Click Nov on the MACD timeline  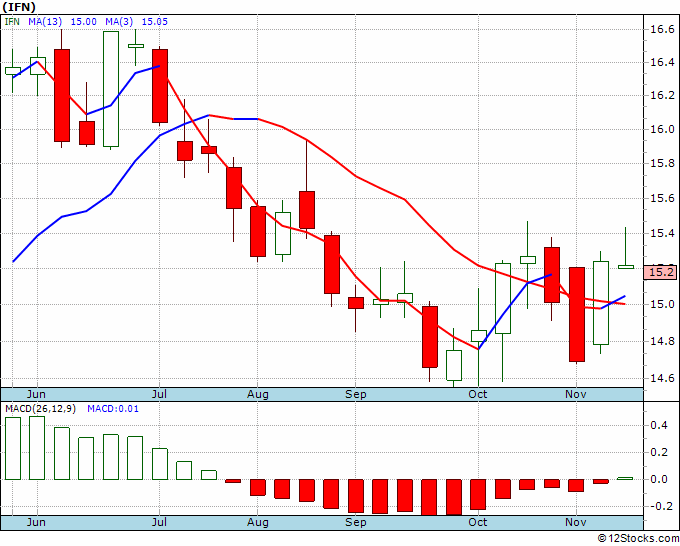point(576,522)
